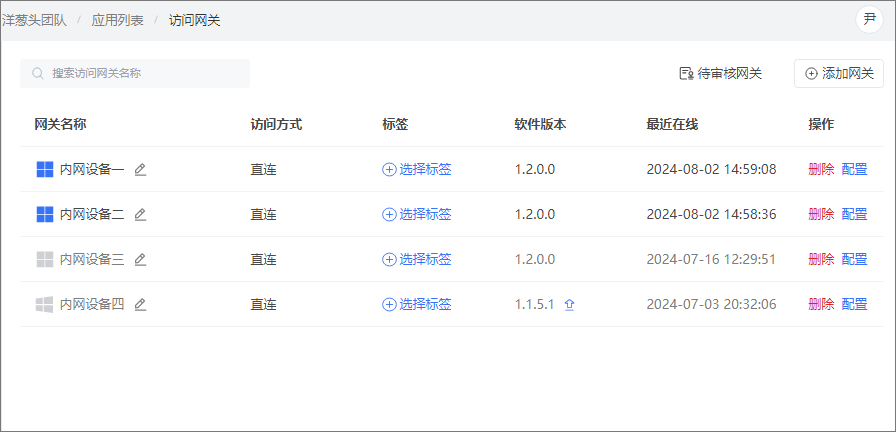This screenshot has width=896, height=432.
Task: Click the 添加网关 add gateway button
Action: [x=839, y=74]
